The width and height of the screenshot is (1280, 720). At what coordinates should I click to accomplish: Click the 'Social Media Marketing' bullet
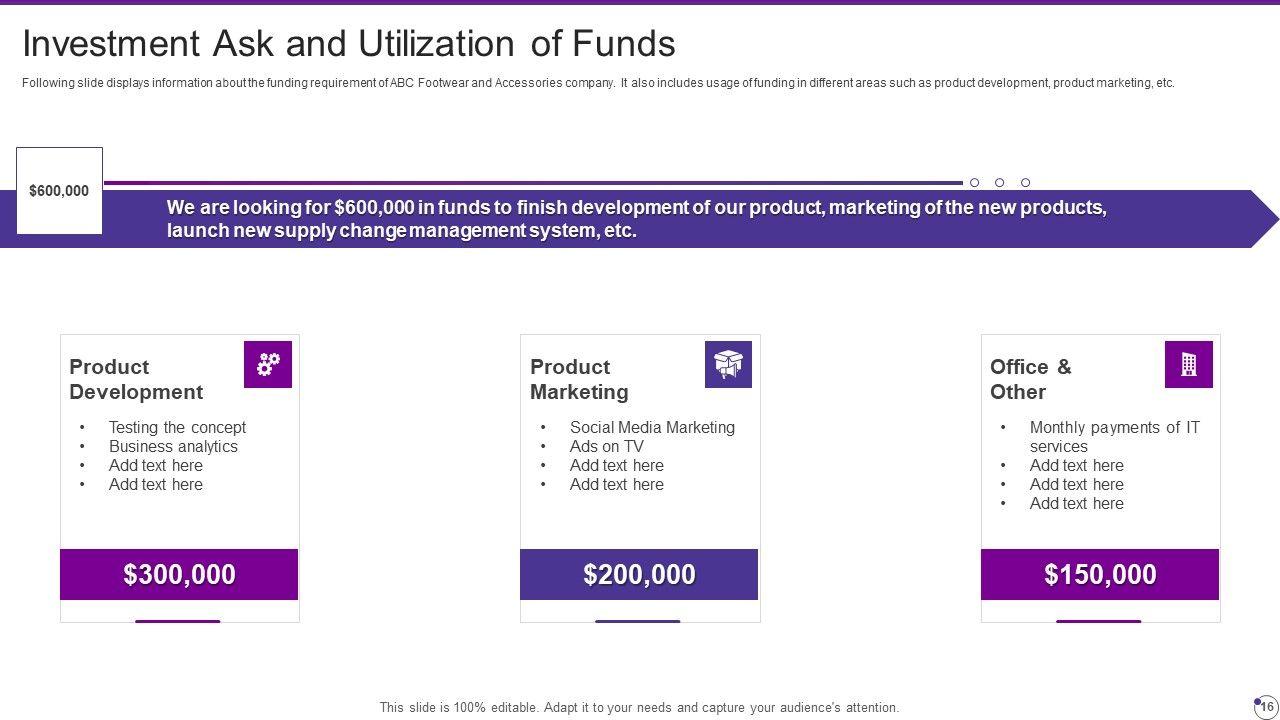pos(652,427)
